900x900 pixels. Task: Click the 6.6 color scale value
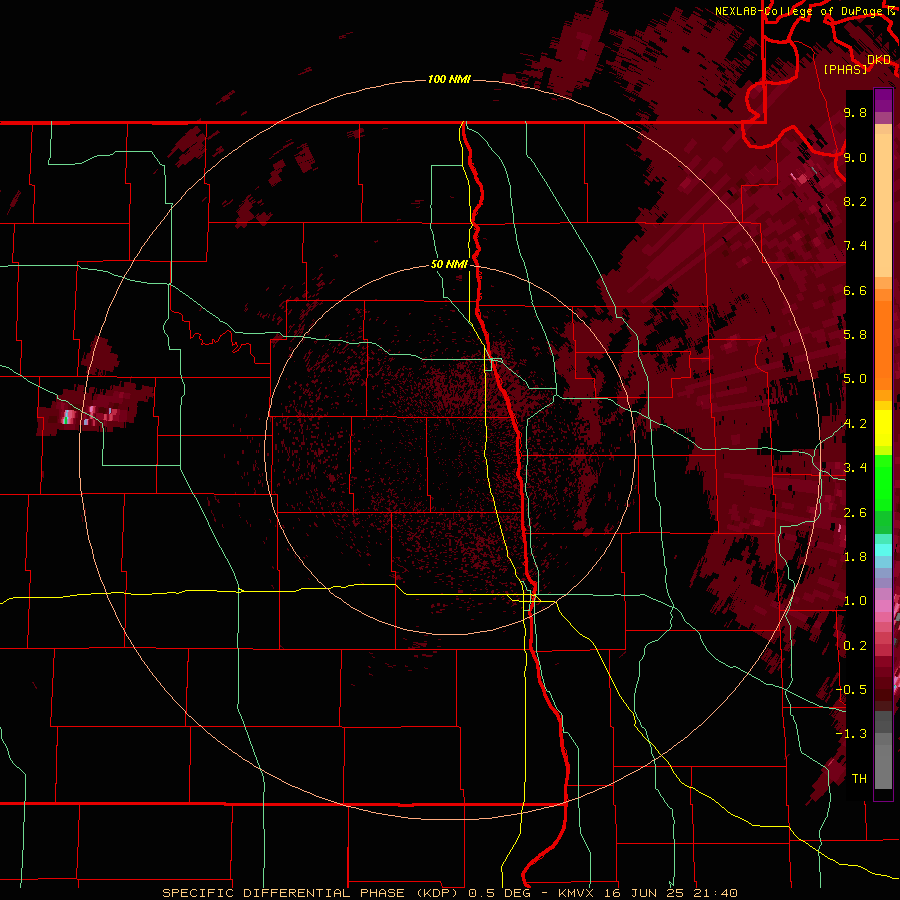coord(855,290)
